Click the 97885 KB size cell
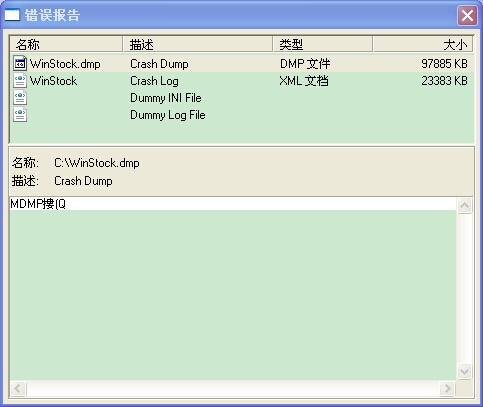483x407 pixels. click(444, 64)
